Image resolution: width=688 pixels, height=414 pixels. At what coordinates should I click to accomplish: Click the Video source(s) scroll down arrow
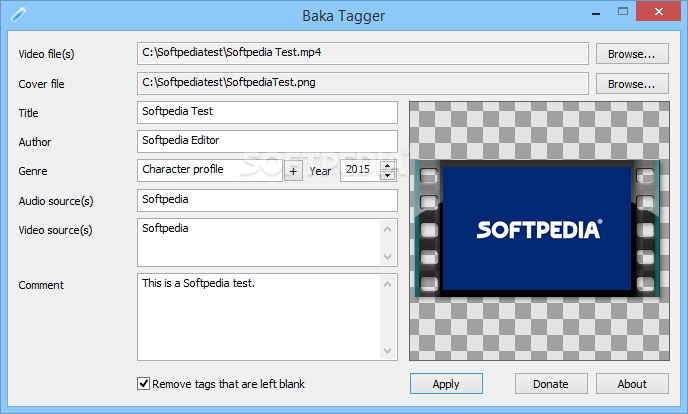pos(387,256)
